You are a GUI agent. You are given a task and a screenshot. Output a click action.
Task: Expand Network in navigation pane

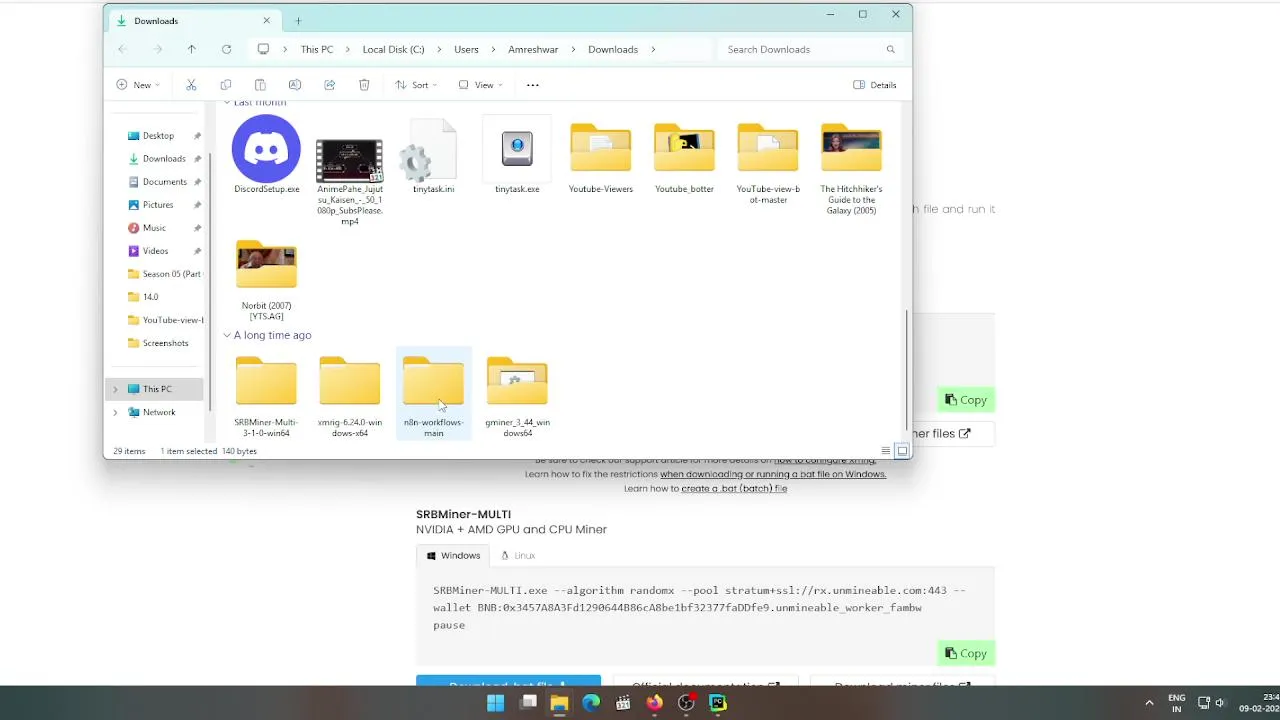point(115,412)
